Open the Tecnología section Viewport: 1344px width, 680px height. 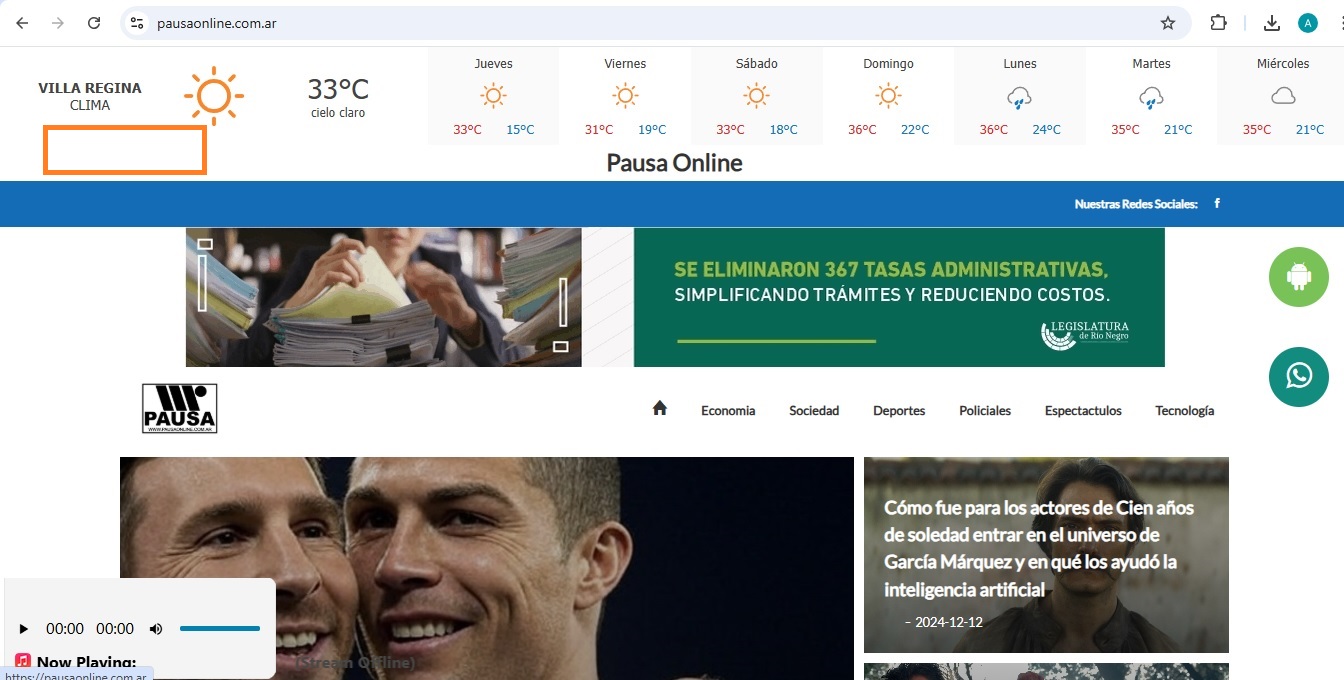pos(1184,411)
